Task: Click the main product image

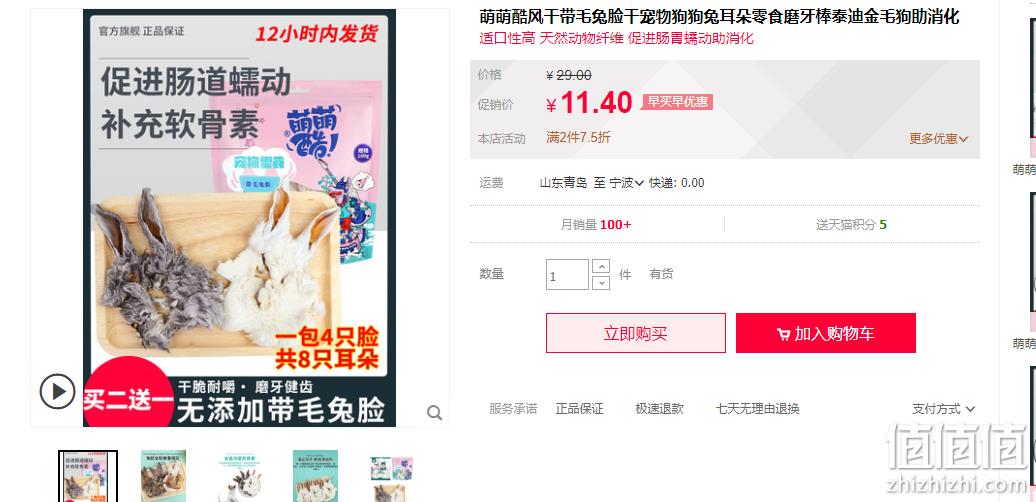Action: pos(239,218)
